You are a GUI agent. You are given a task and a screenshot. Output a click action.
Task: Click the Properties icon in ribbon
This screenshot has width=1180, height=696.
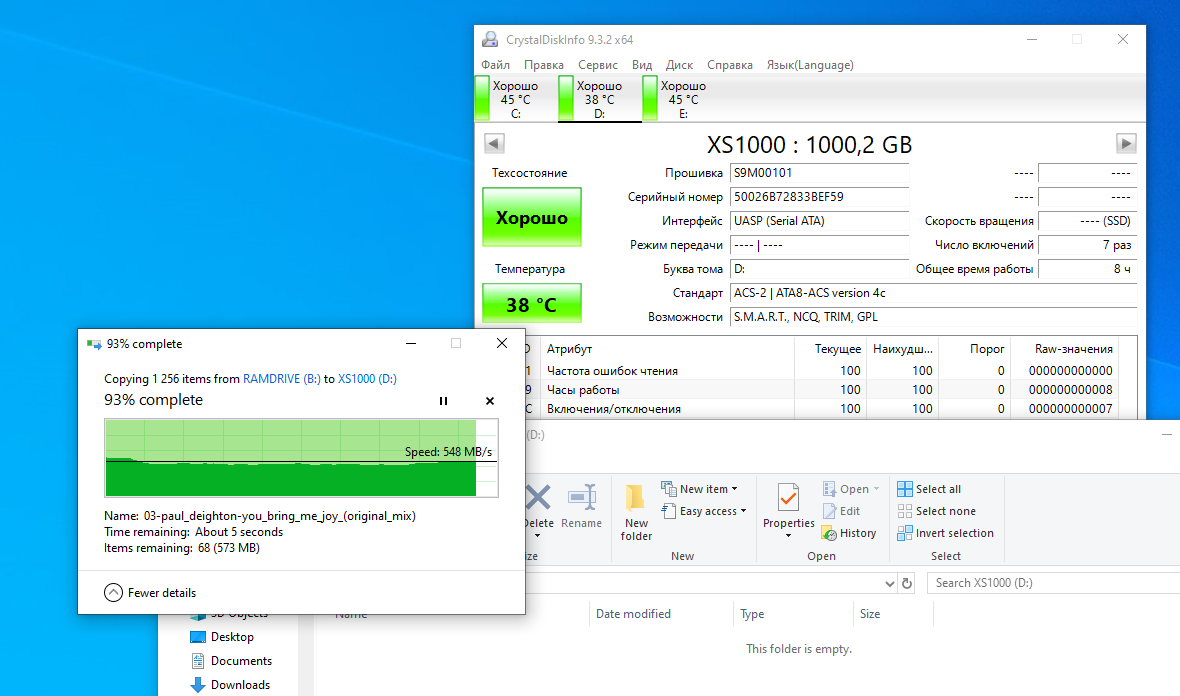click(788, 497)
